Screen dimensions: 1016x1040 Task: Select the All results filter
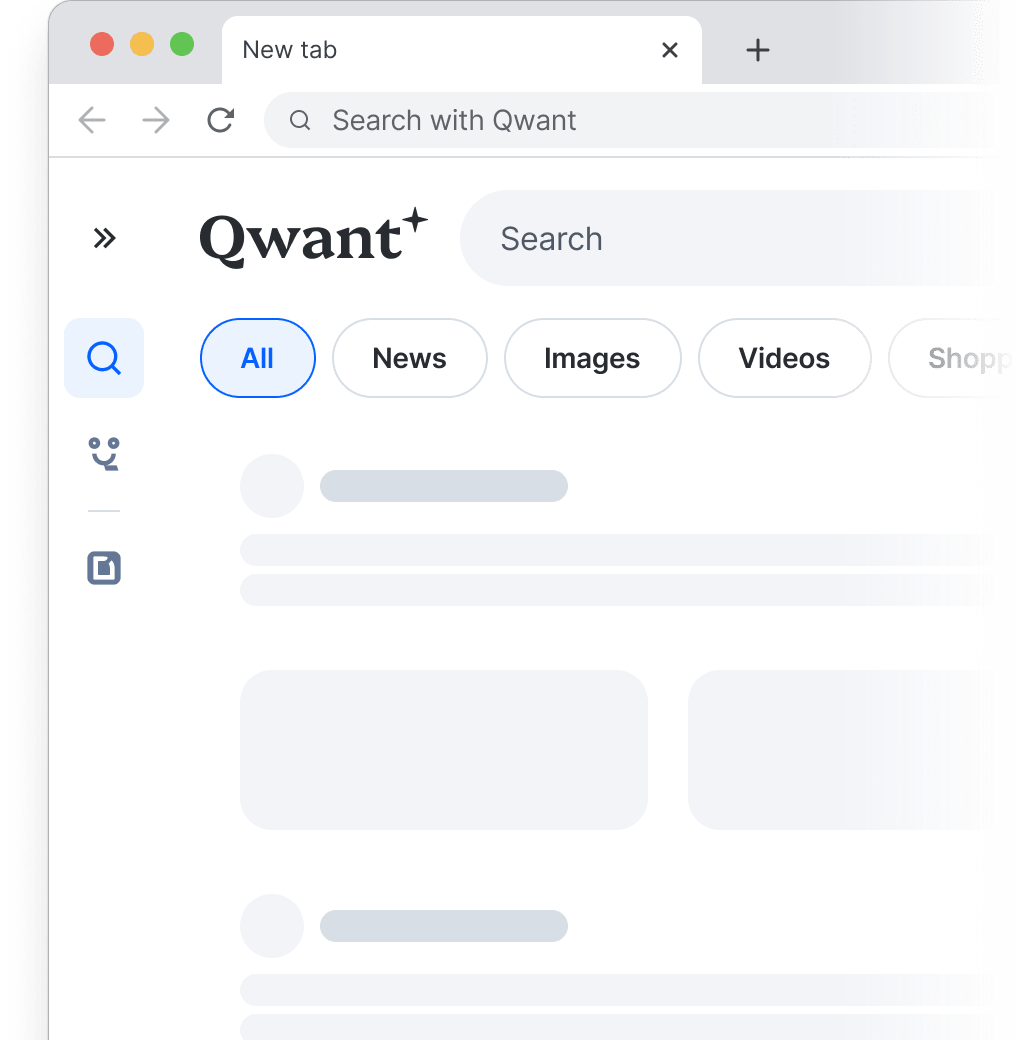(x=257, y=358)
